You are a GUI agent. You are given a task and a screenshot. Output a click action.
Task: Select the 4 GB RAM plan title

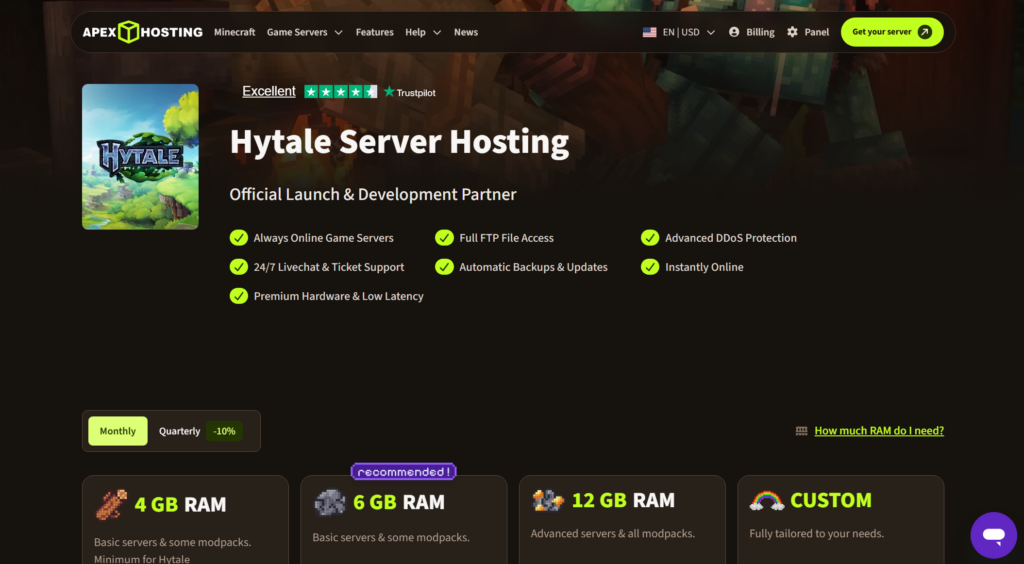[180, 505]
